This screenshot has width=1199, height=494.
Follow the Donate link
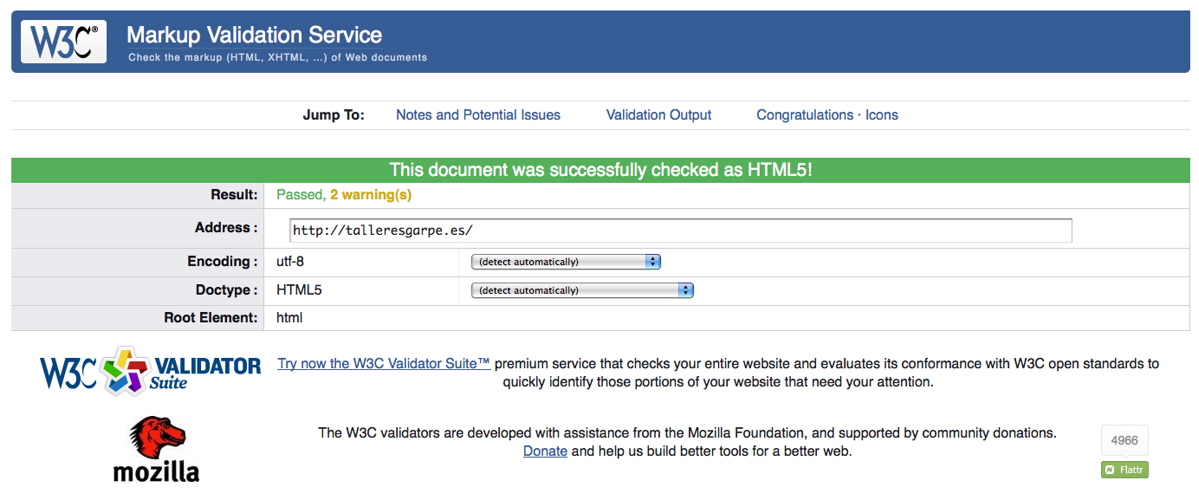click(x=545, y=451)
